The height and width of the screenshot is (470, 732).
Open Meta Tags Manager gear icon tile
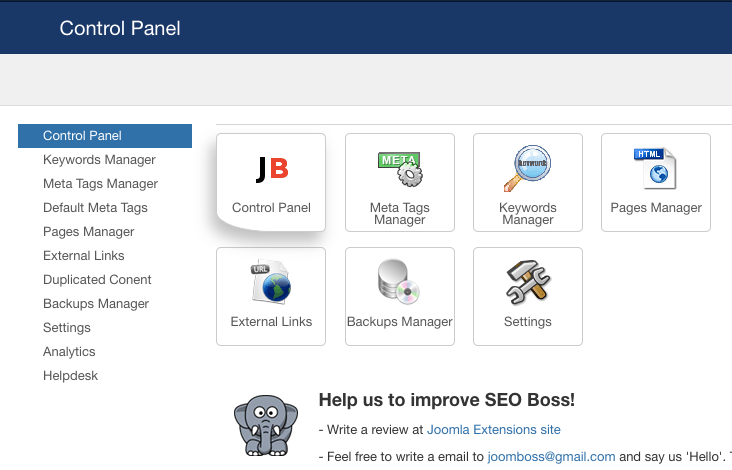point(400,182)
